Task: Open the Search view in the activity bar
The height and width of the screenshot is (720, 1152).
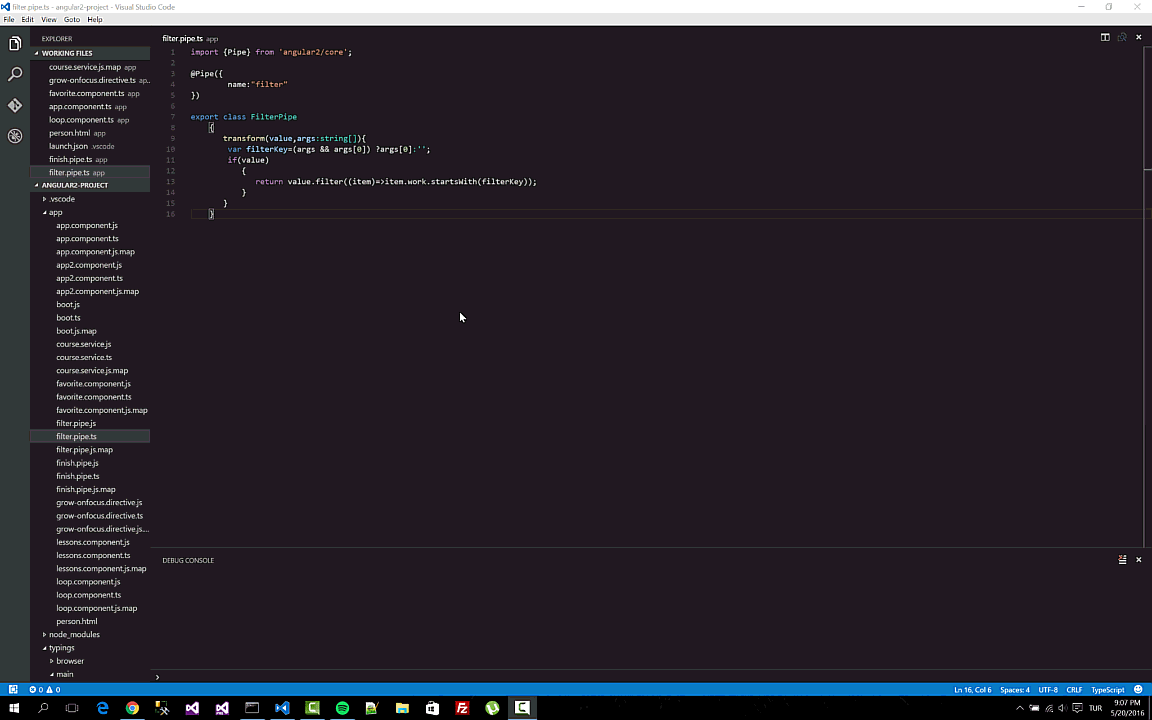Action: [x=14, y=73]
